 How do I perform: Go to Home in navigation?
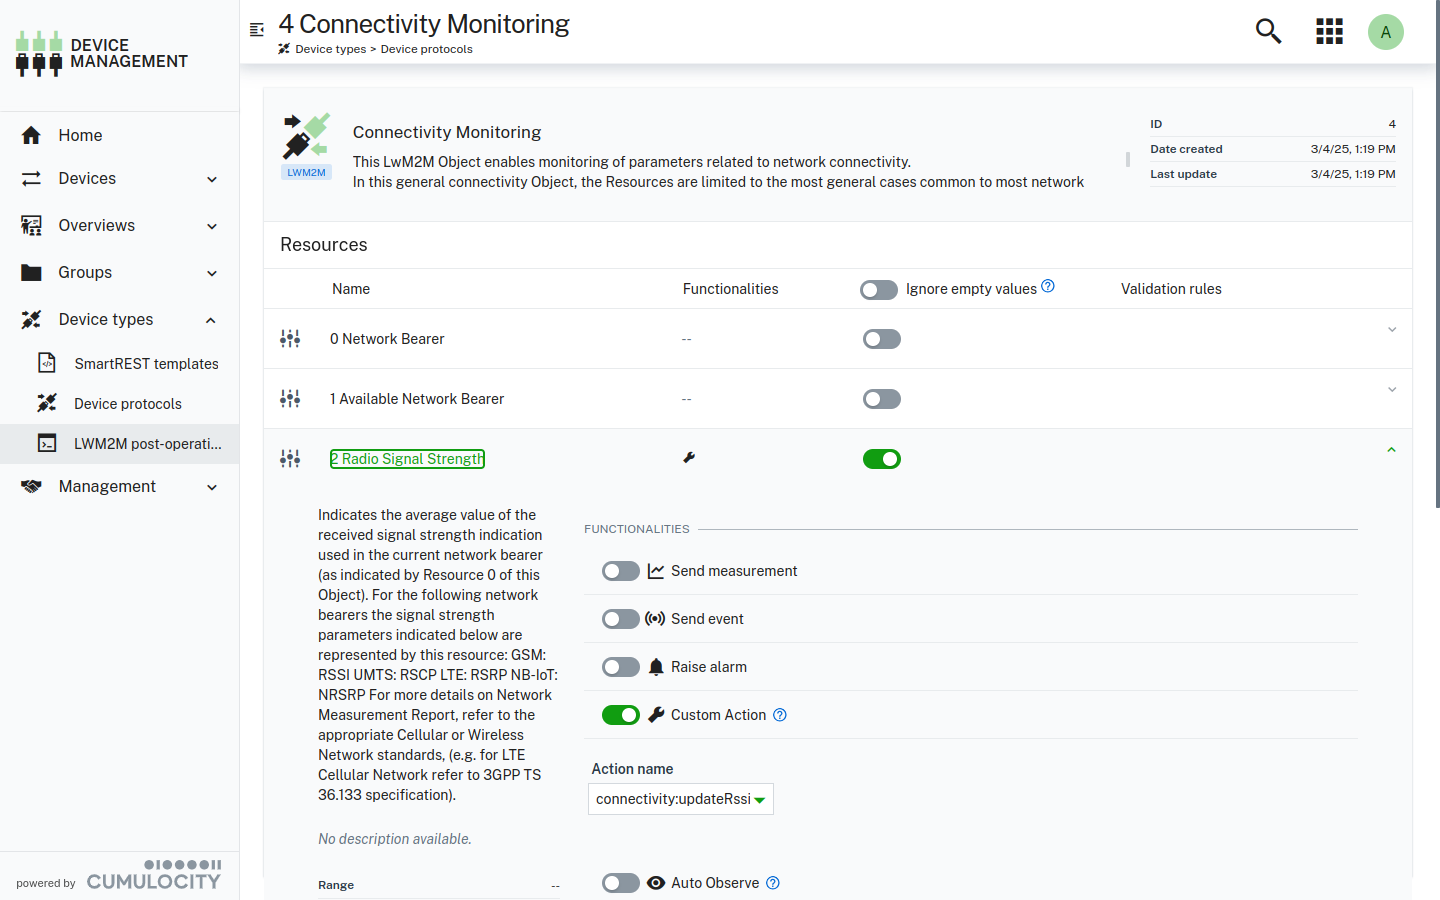(80, 135)
